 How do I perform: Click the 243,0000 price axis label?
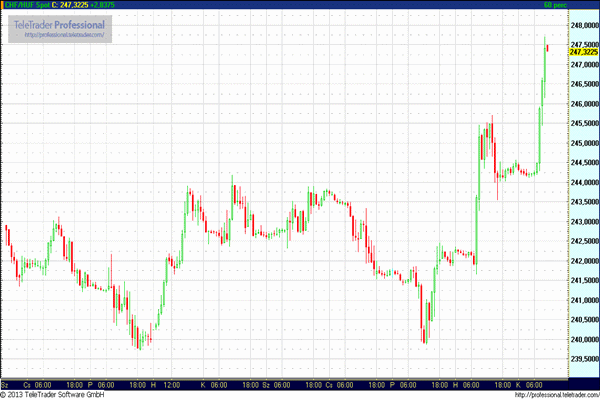[x=583, y=222]
